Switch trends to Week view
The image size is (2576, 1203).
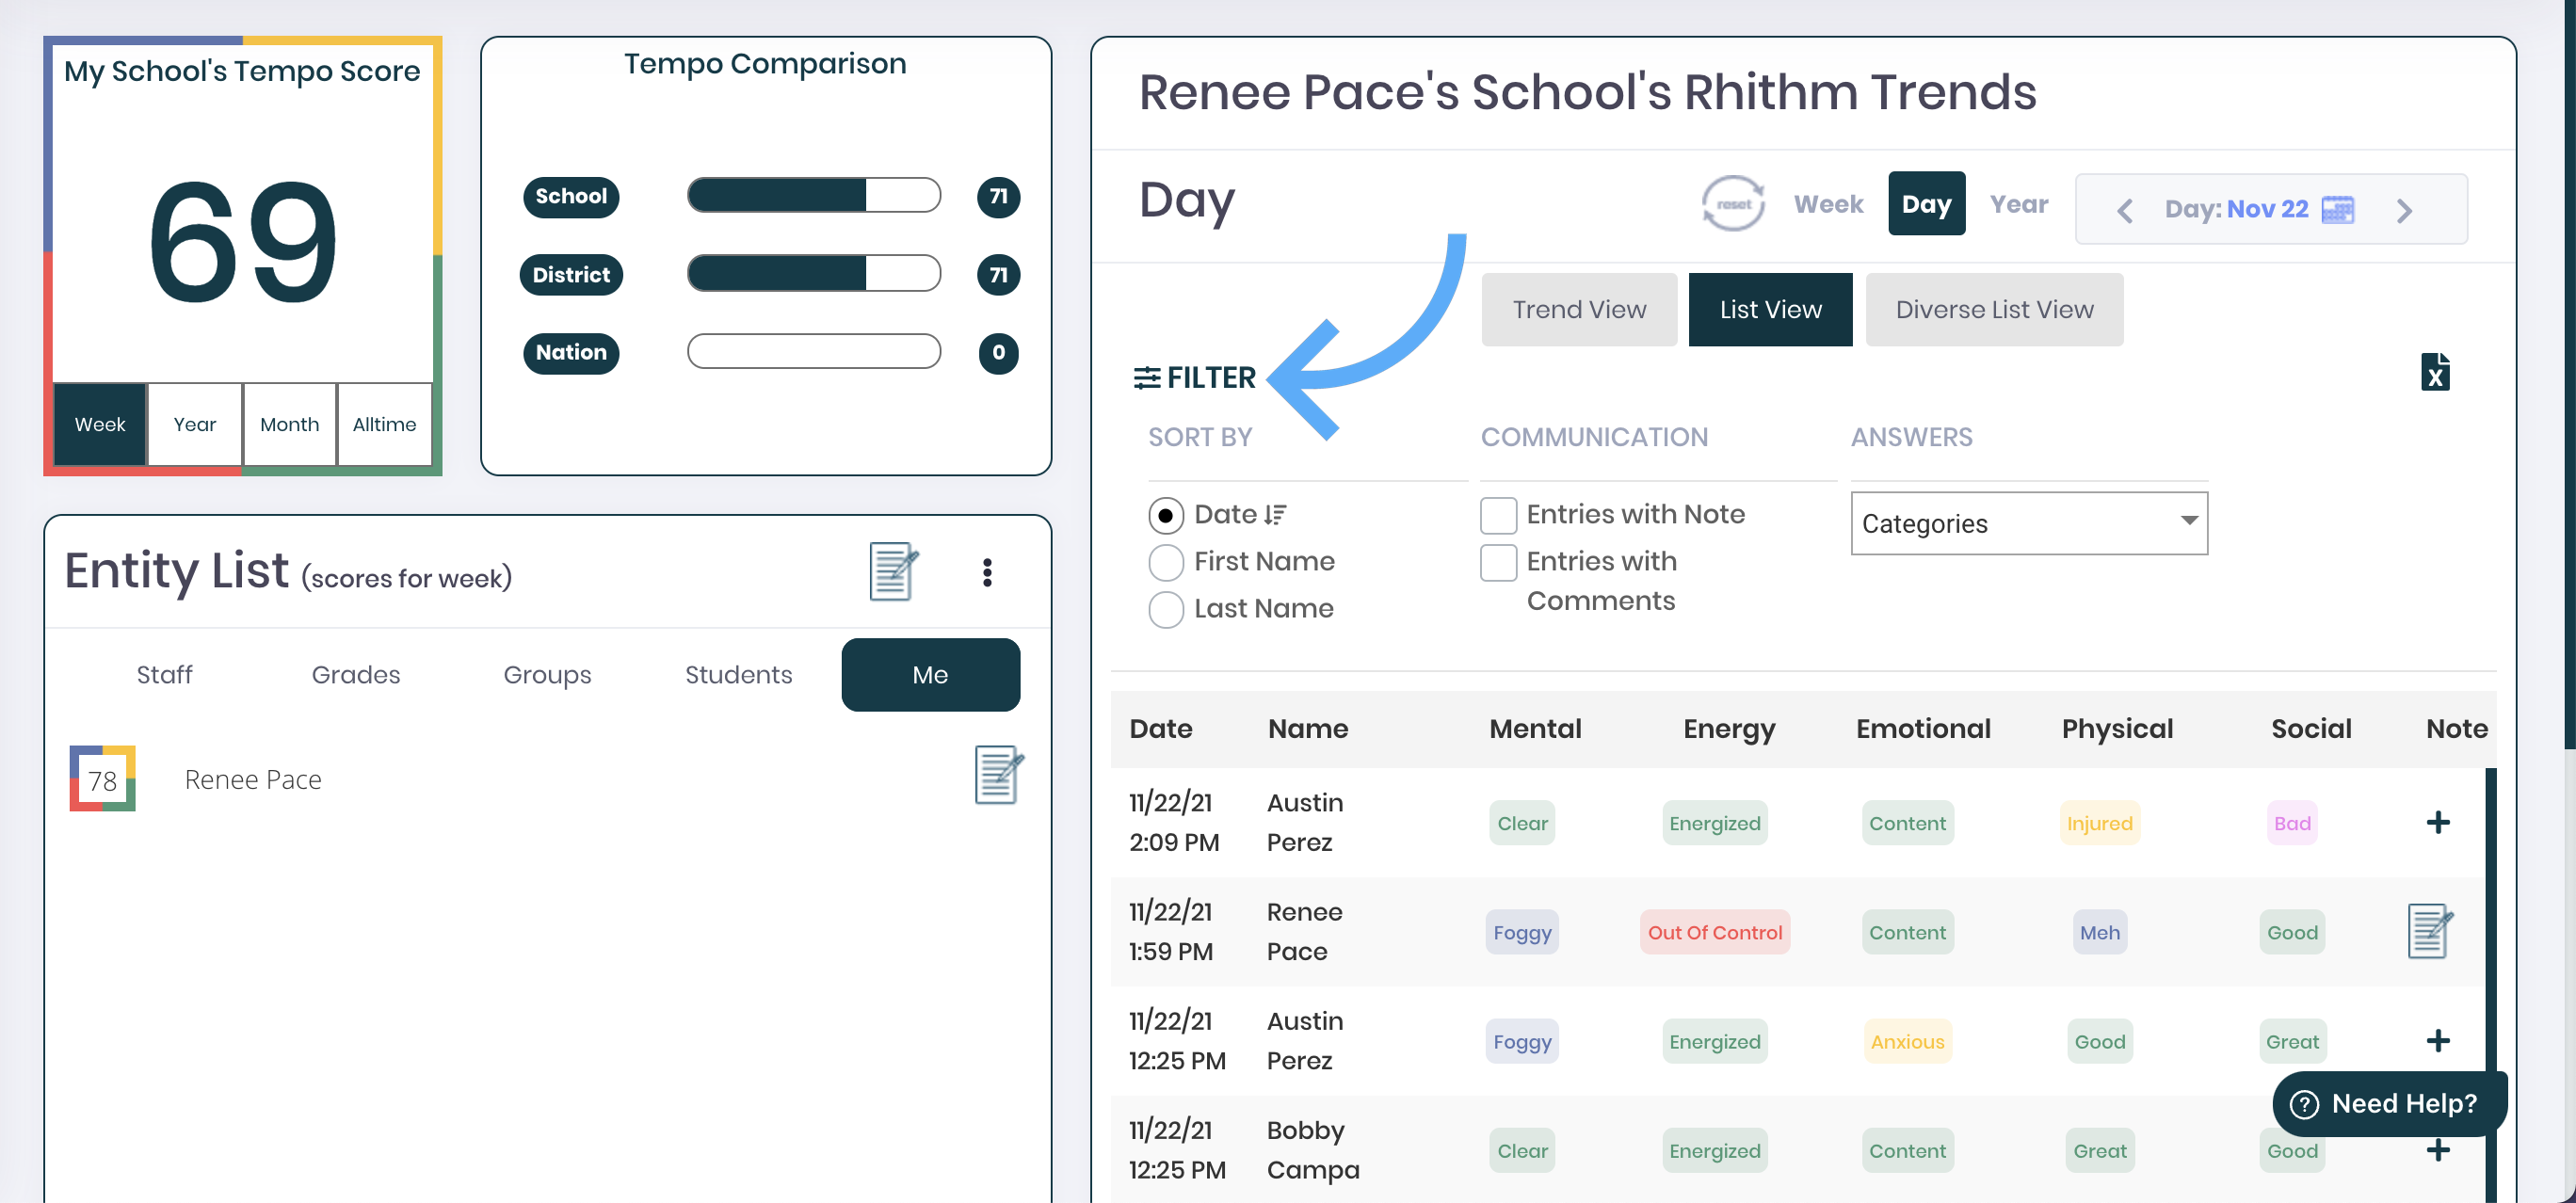(x=1828, y=204)
